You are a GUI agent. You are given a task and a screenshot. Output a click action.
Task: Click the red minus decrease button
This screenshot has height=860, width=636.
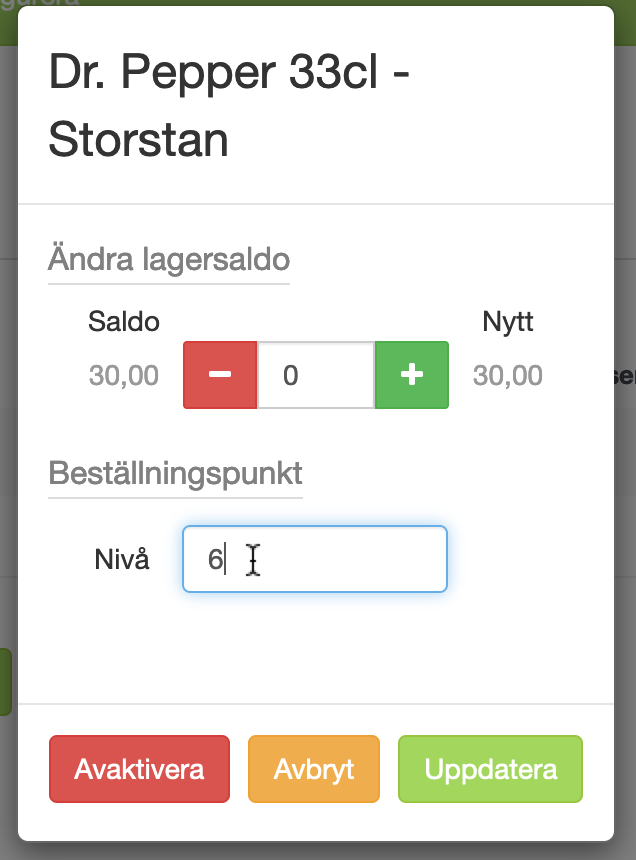(x=220, y=375)
